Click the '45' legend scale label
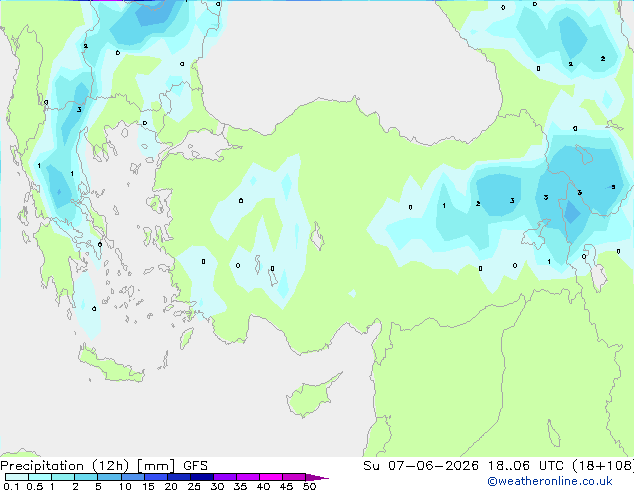Screen dimensions: 634x490 tap(286, 486)
